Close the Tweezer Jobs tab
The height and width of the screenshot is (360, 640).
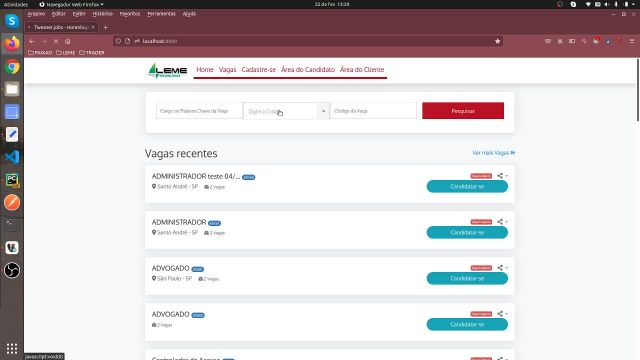[93, 27]
